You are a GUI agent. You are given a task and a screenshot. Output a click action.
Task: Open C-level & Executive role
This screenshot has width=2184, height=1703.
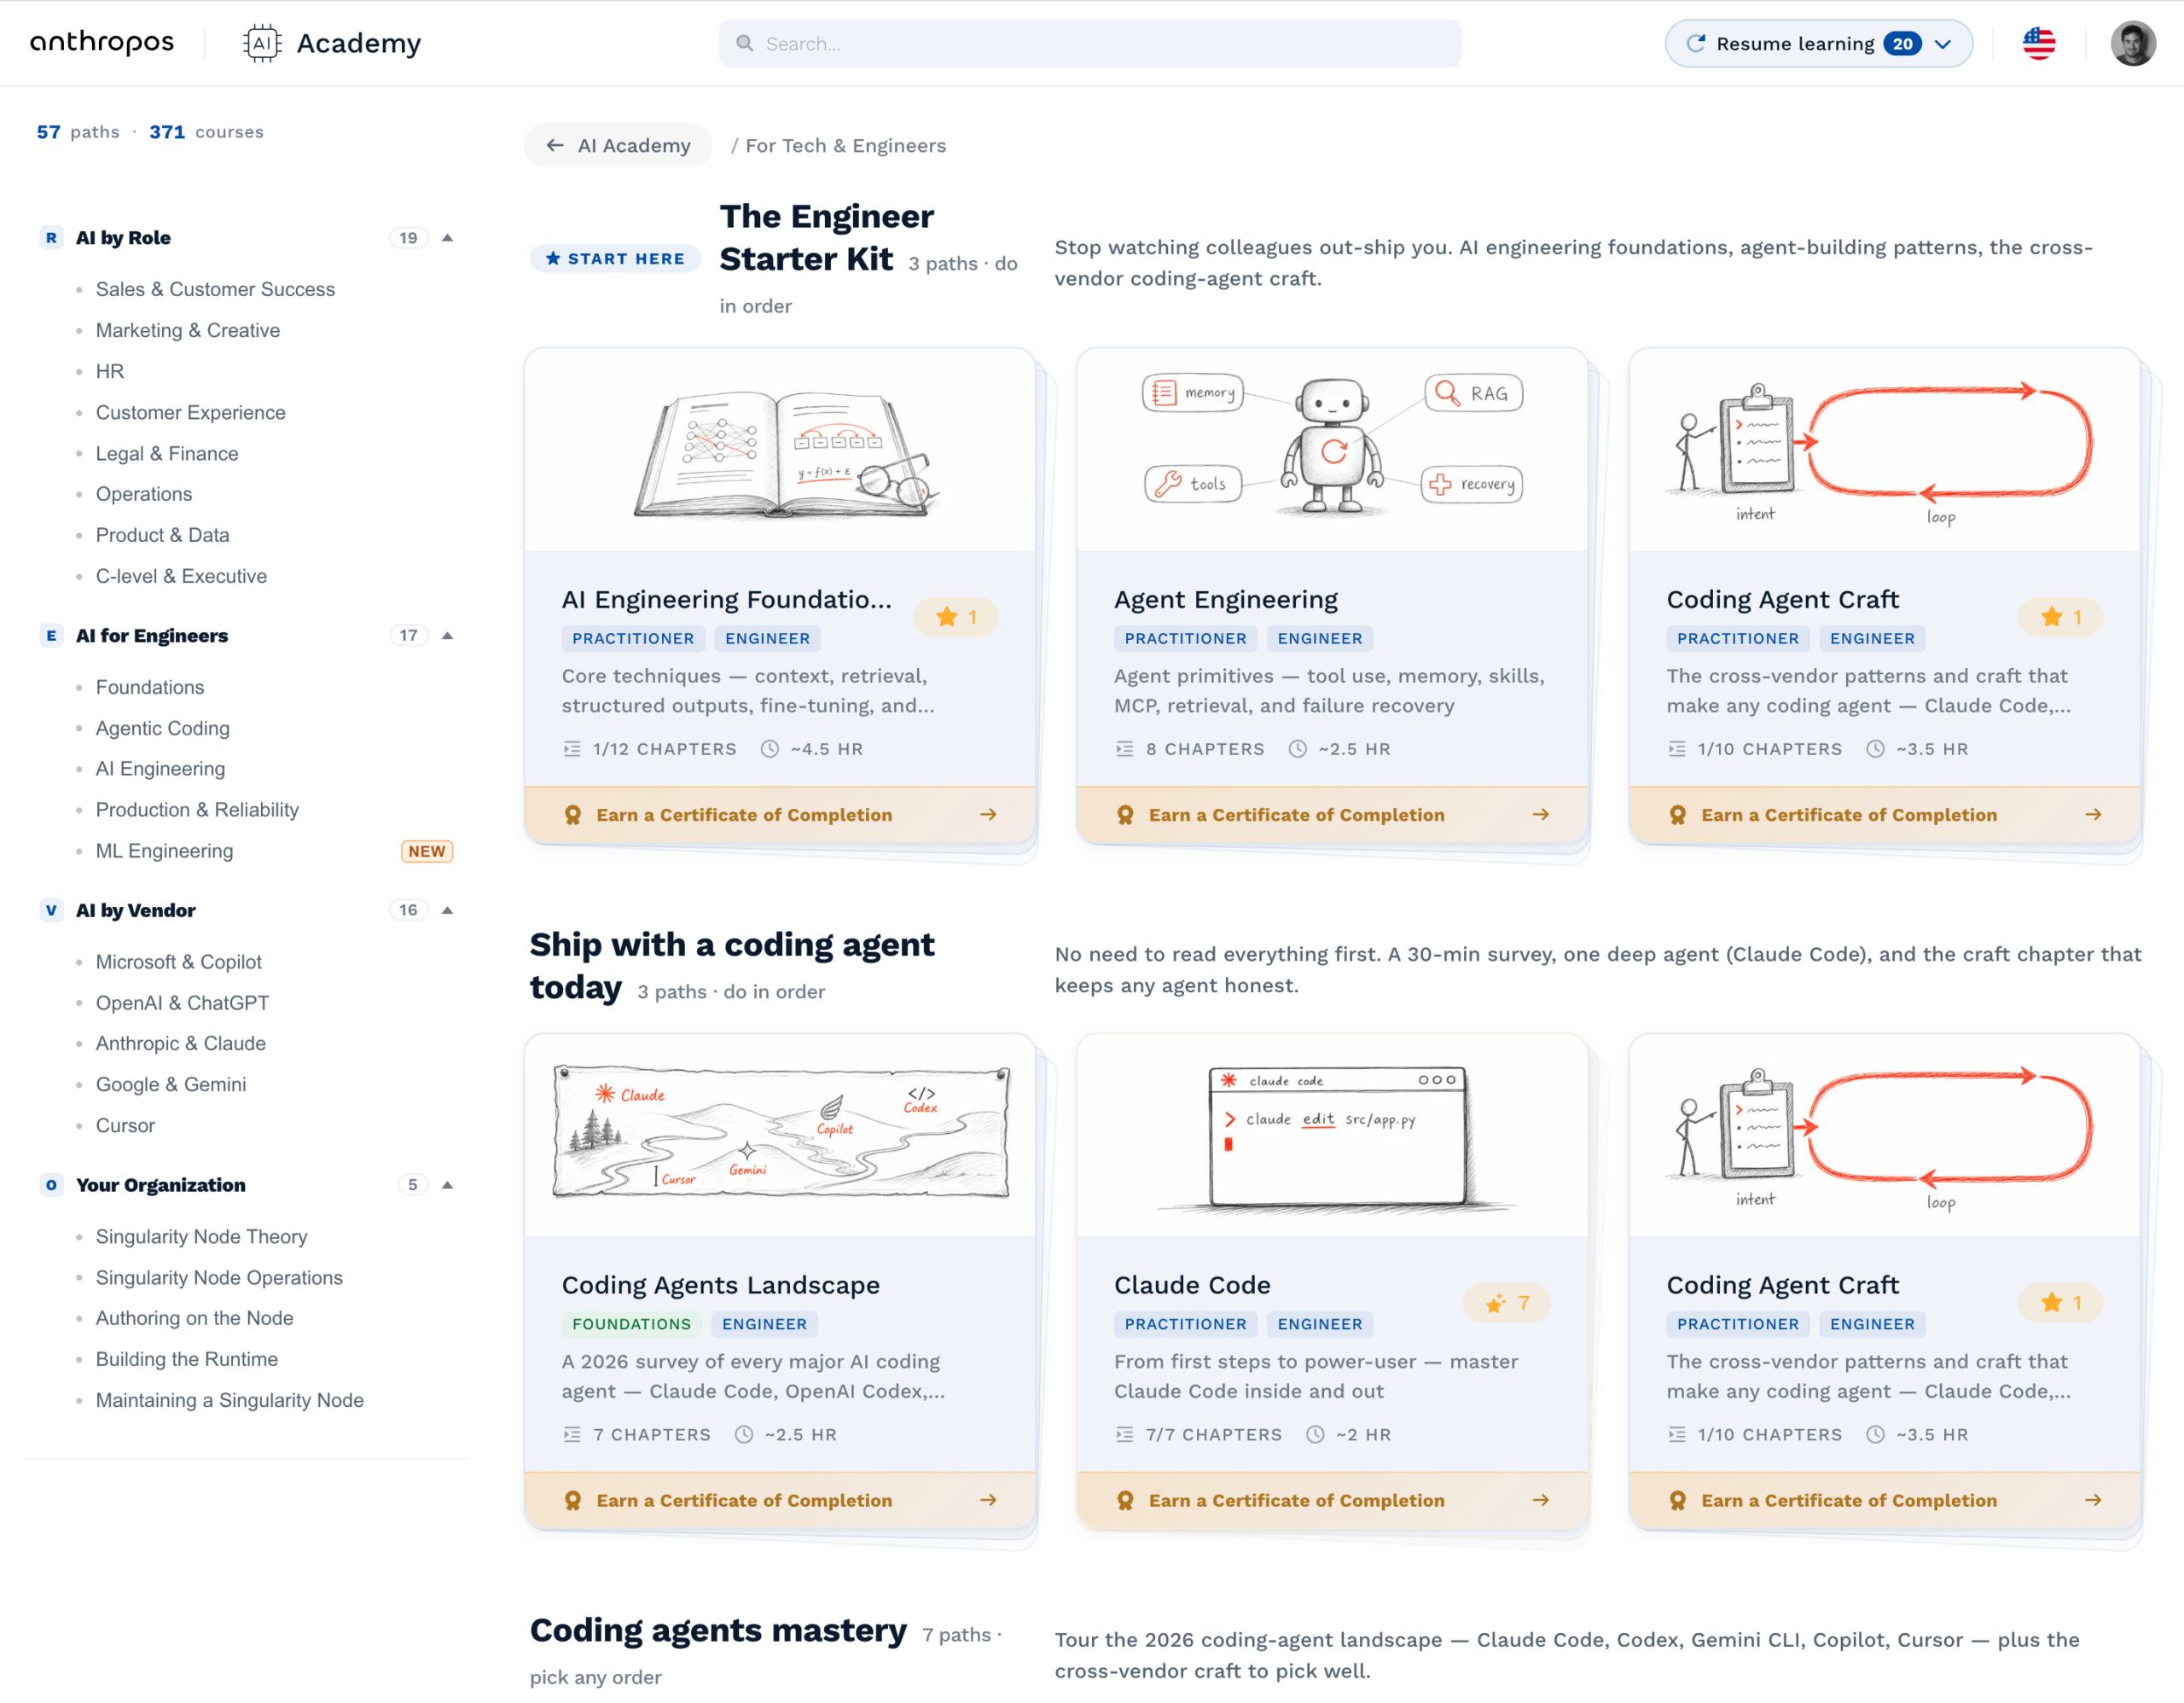click(181, 576)
